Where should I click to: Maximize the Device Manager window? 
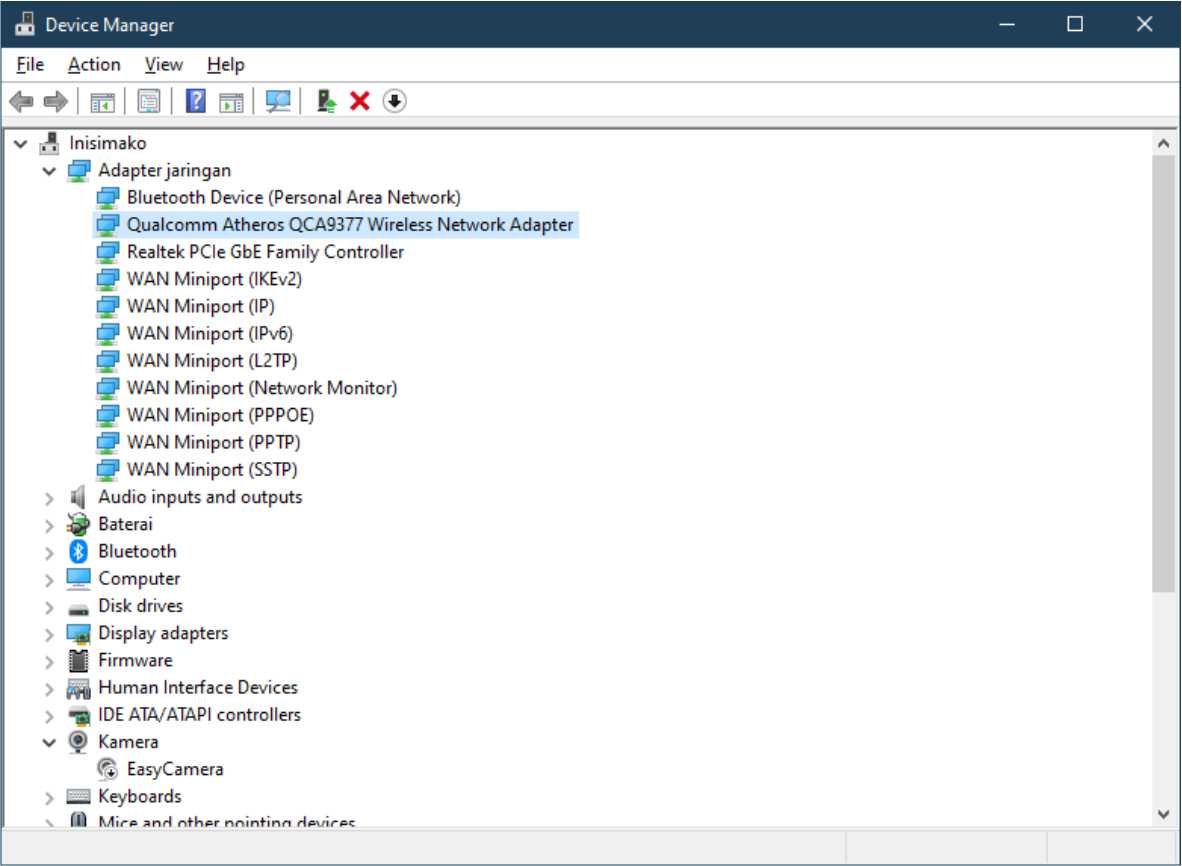coord(1075,24)
